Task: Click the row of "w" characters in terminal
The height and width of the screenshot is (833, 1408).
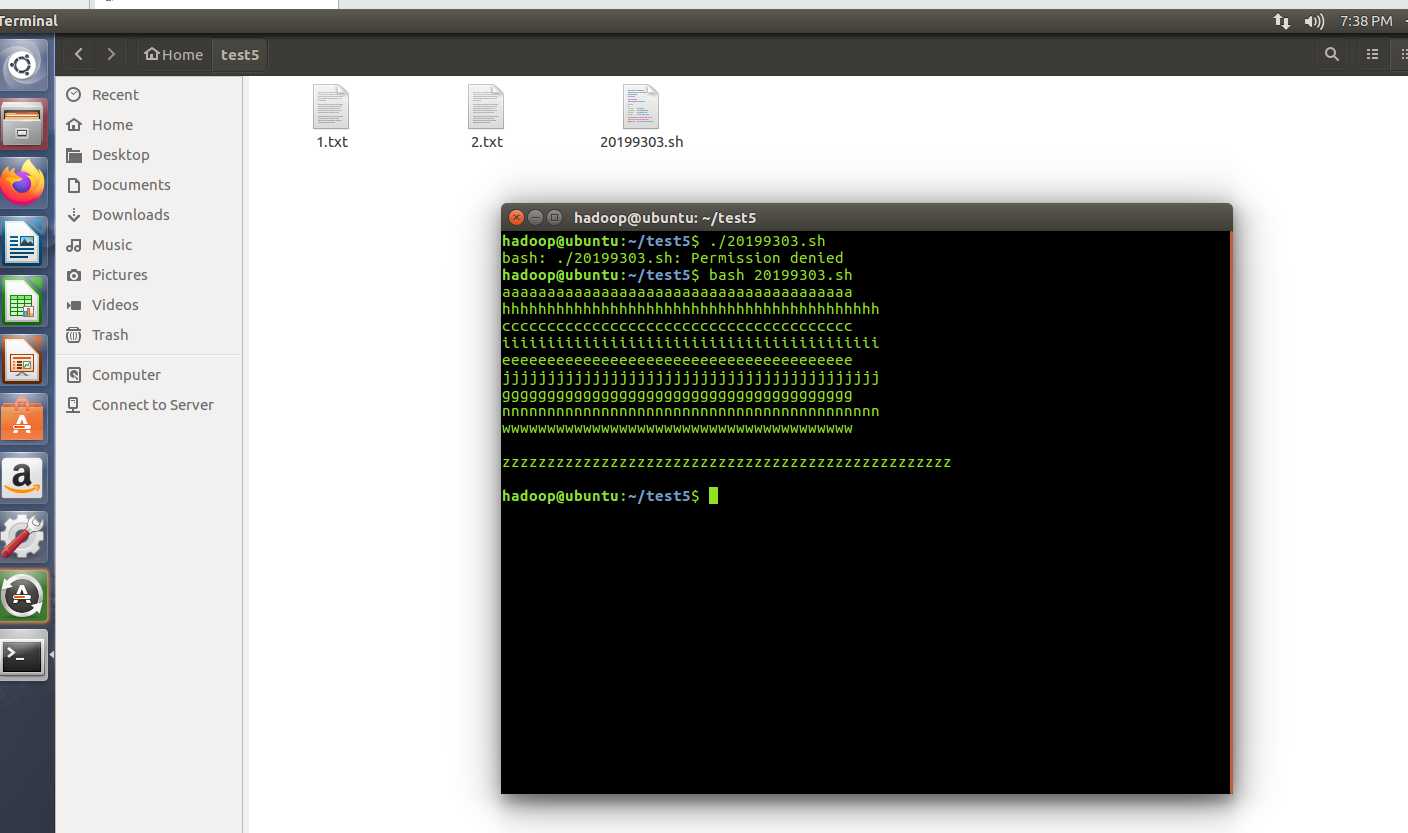Action: pyautogui.click(x=677, y=428)
